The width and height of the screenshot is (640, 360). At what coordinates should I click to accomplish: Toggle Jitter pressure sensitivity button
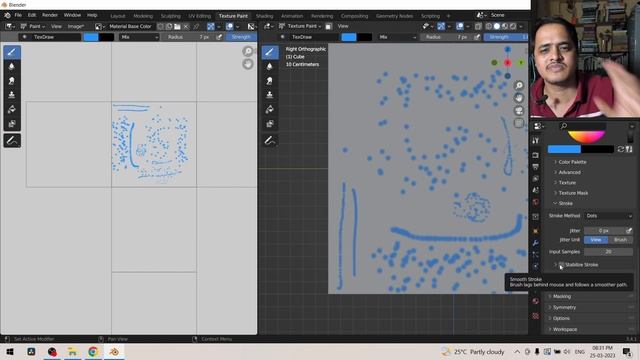tap(629, 231)
